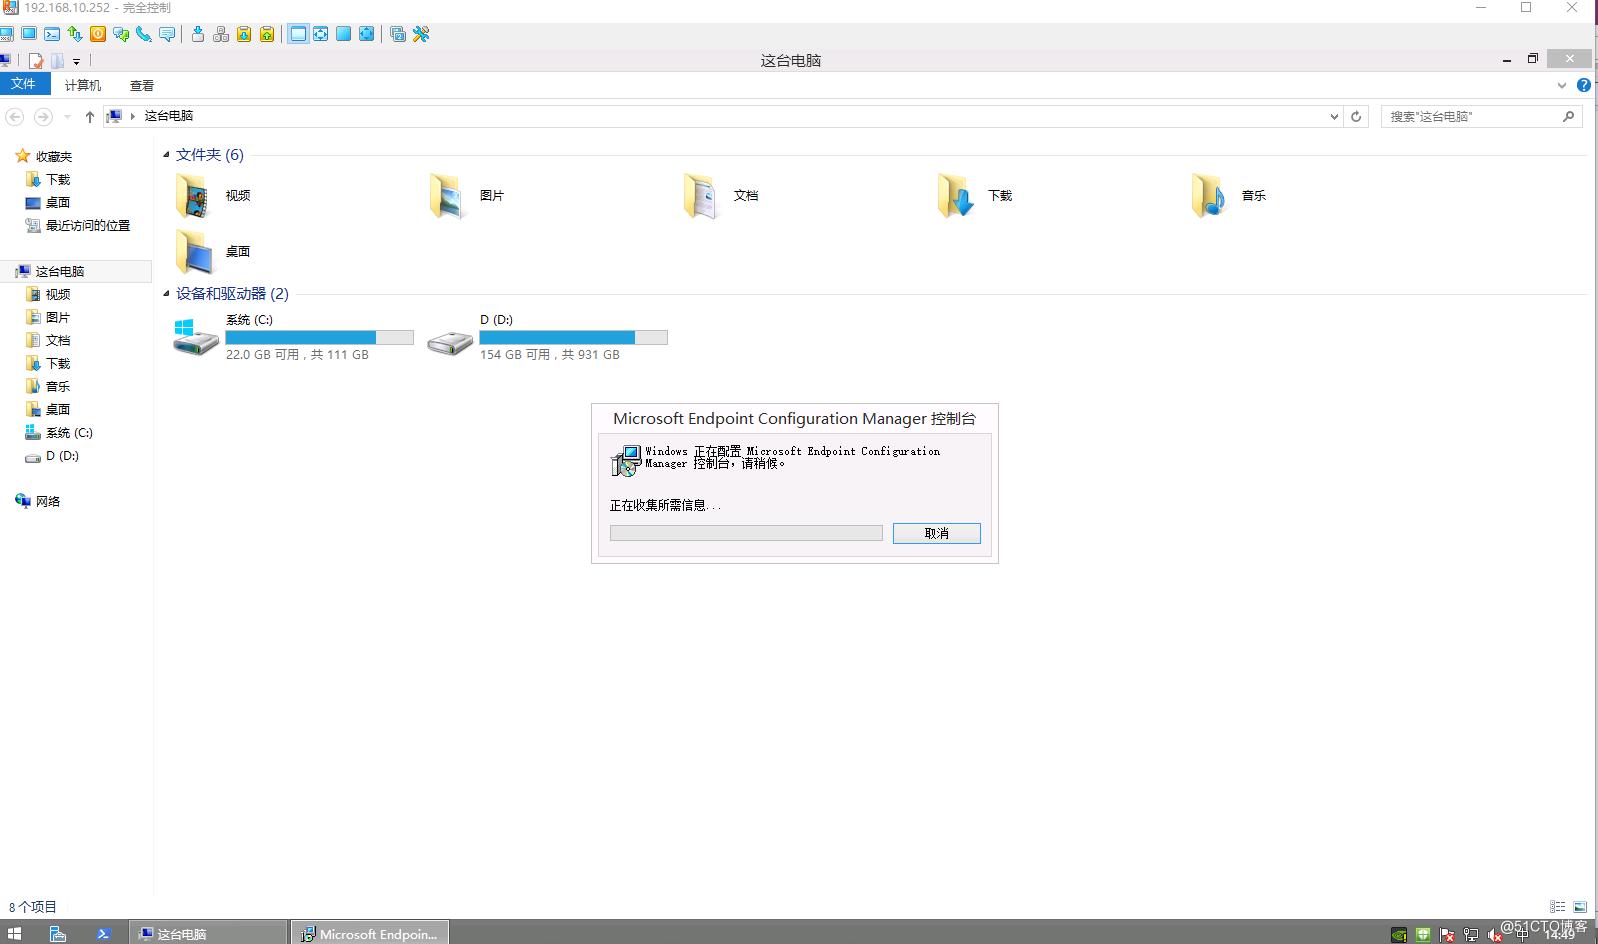
Task: Click the Back navigation arrow
Action: click(x=15, y=117)
